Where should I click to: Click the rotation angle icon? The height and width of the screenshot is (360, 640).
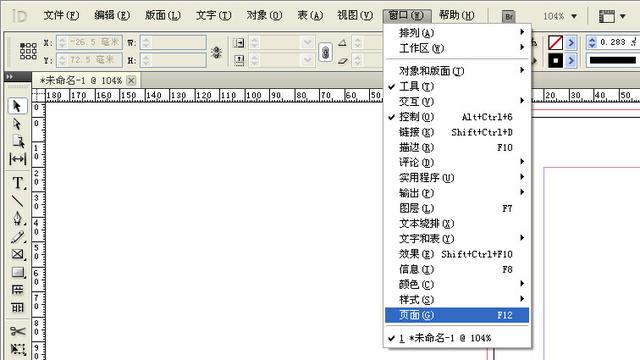342,42
